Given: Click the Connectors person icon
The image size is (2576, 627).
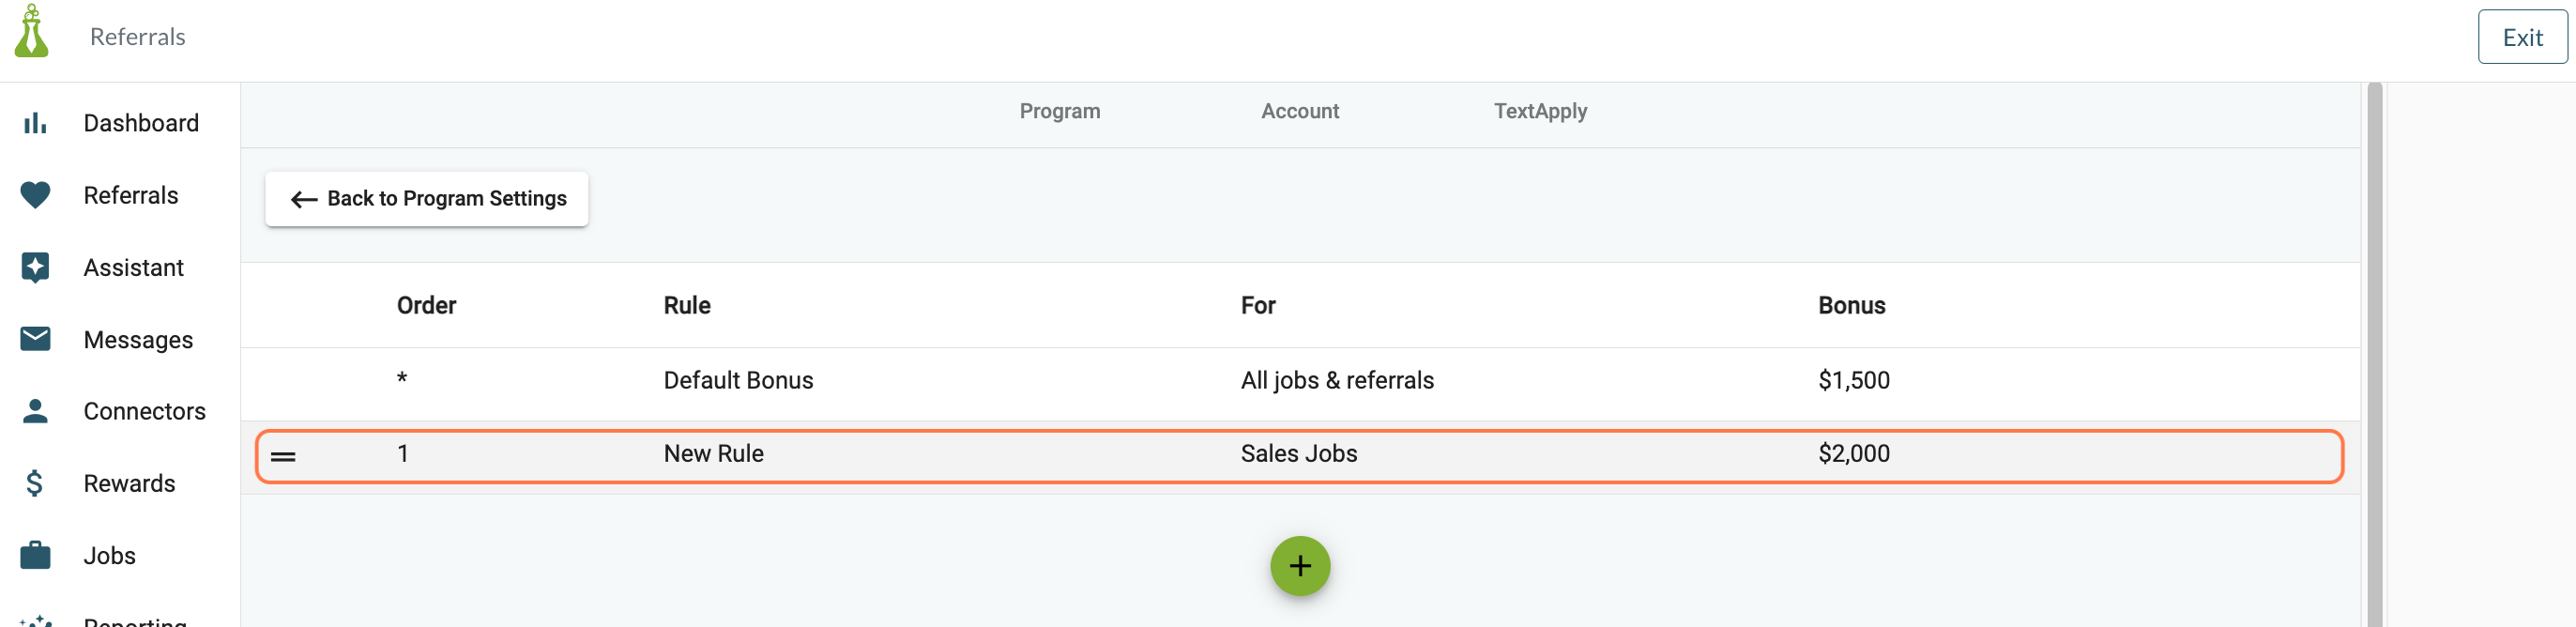Looking at the screenshot, I should click(35, 411).
